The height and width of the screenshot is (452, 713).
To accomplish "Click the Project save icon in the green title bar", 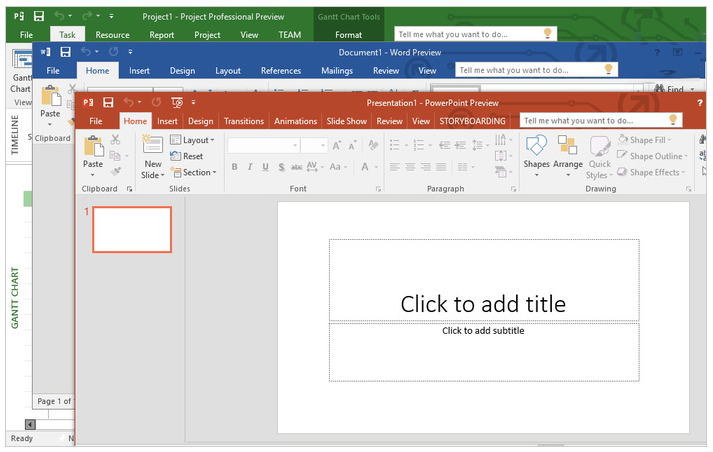I will pyautogui.click(x=38, y=17).
